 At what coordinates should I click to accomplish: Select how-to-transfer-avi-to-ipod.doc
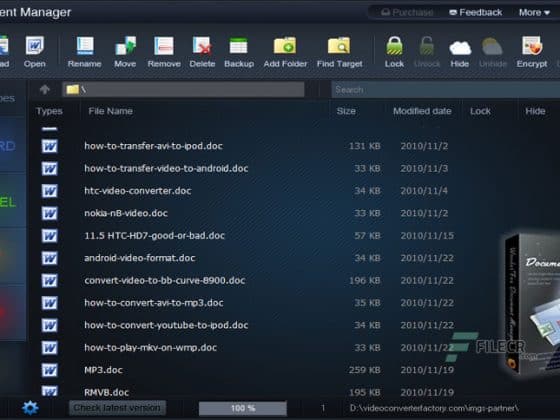tap(153, 146)
